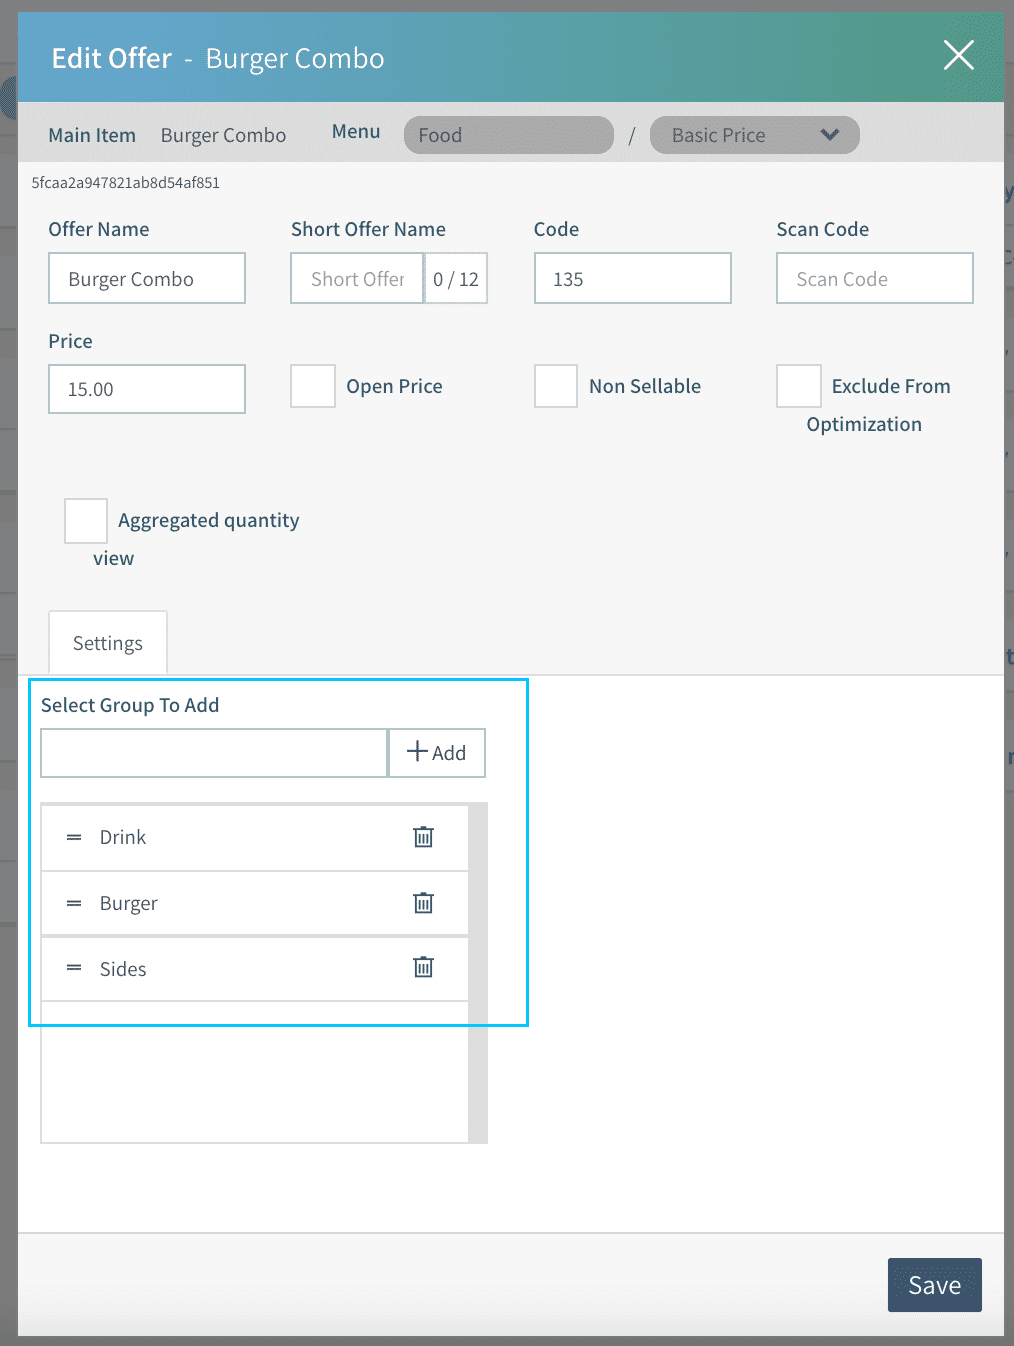Check Exclude From Optimization box
The image size is (1014, 1346).
click(798, 386)
